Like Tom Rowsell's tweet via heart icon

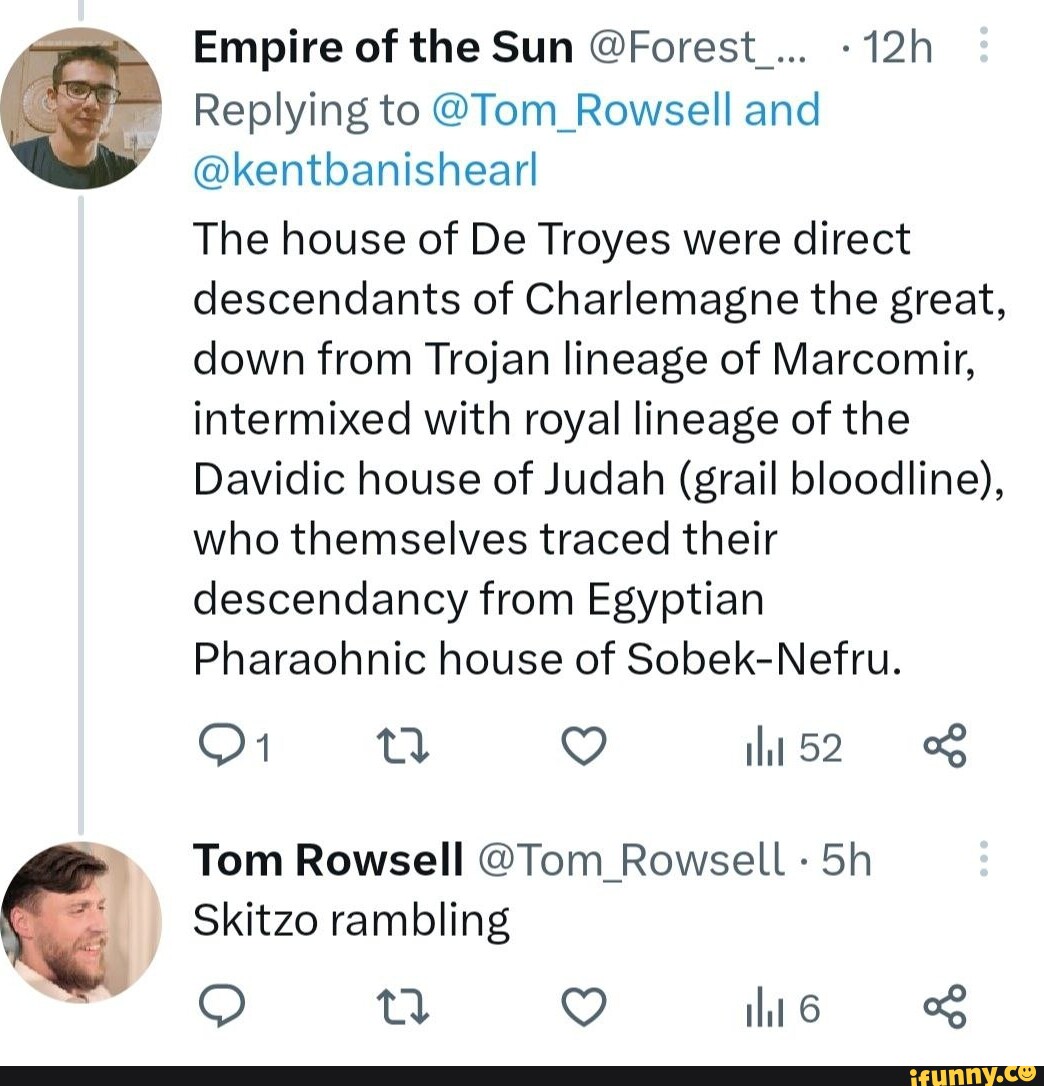[584, 1008]
